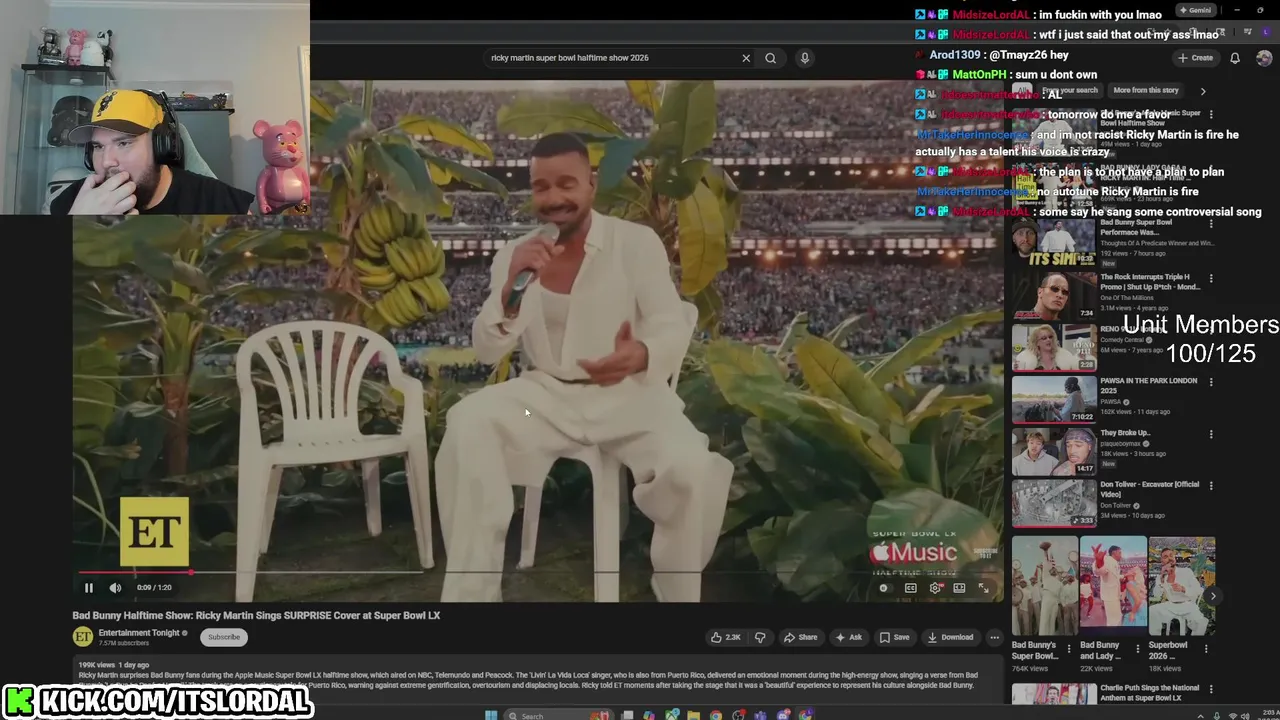Viewport: 1280px width, 720px height.
Task: Toggle the autoplay switch in the player
Action: (884, 588)
